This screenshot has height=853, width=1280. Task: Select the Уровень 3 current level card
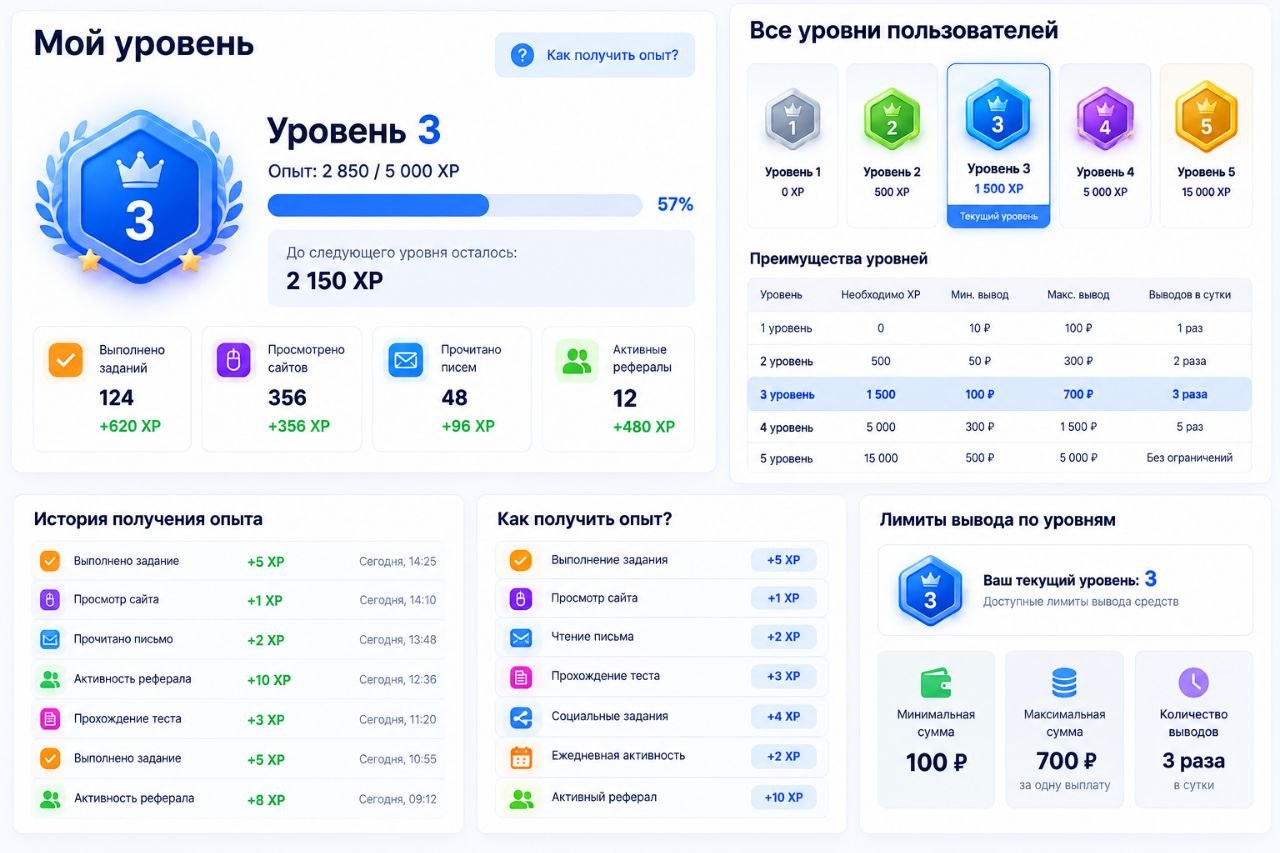click(998, 145)
